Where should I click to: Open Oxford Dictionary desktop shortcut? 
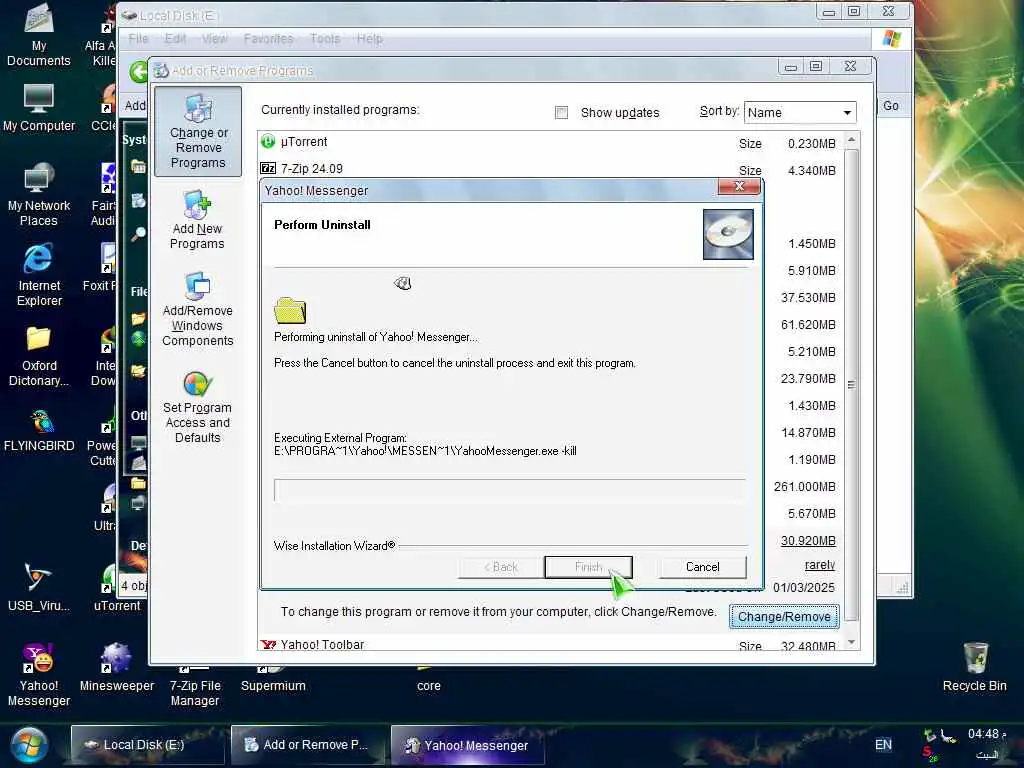[39, 357]
